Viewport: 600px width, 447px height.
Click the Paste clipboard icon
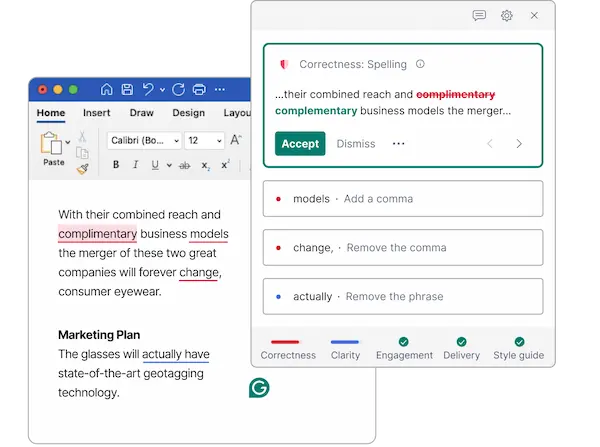[51, 143]
